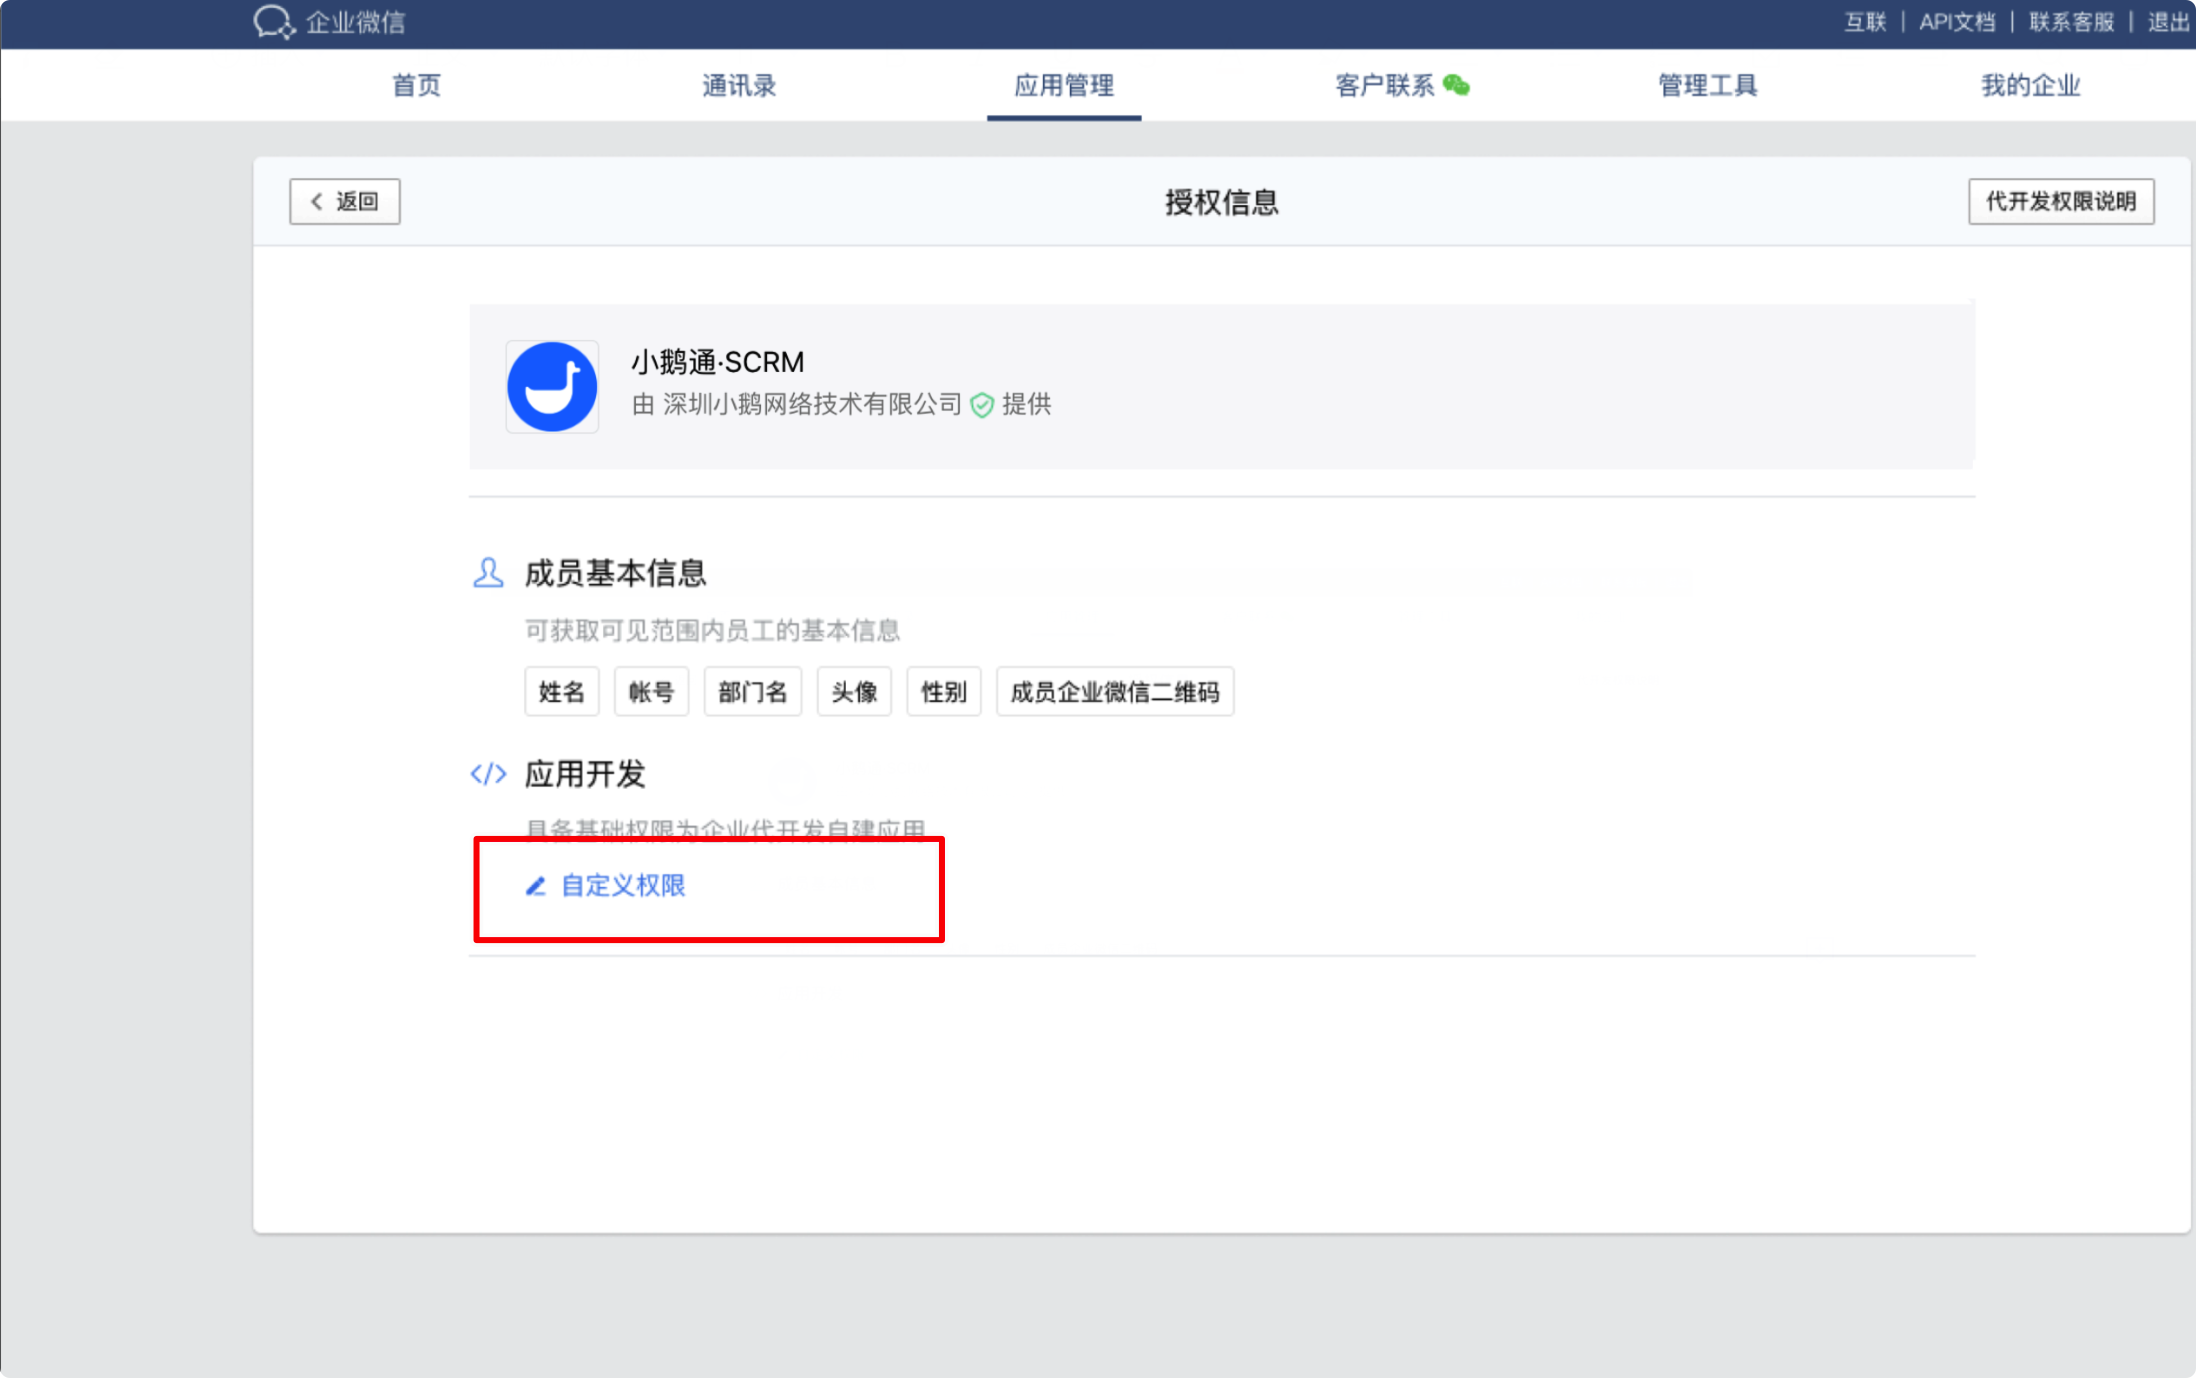Open 代开发权限说明 button

click(2061, 201)
